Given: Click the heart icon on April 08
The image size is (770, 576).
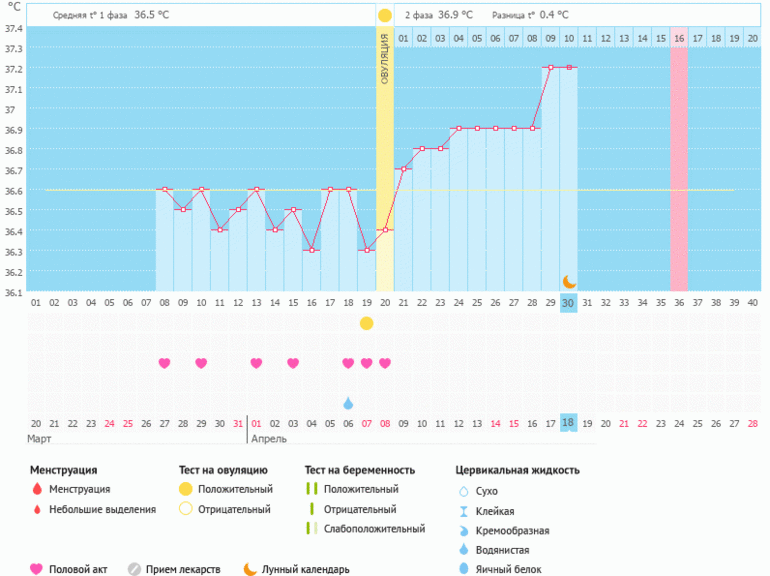Looking at the screenshot, I should tap(385, 363).
